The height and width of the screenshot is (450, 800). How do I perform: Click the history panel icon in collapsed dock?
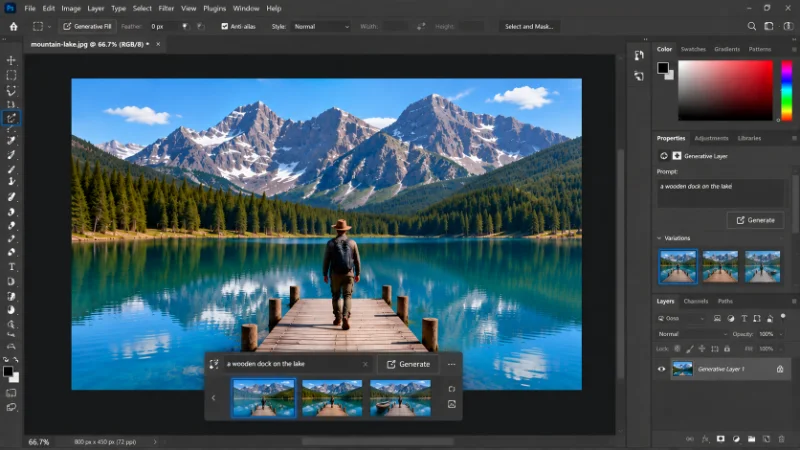coord(639,55)
